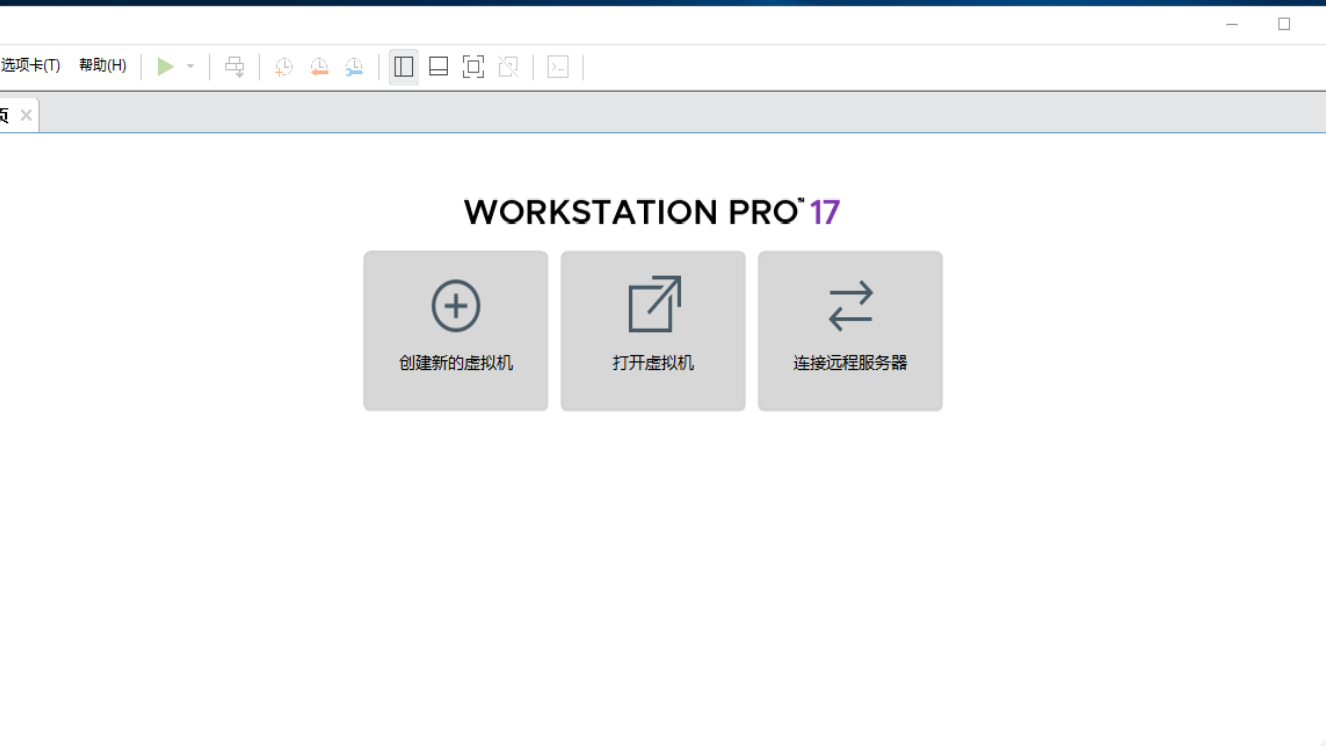Select 打开虚拟机 to open a VM
Image resolution: width=1326 pixels, height=746 pixels.
(653, 363)
